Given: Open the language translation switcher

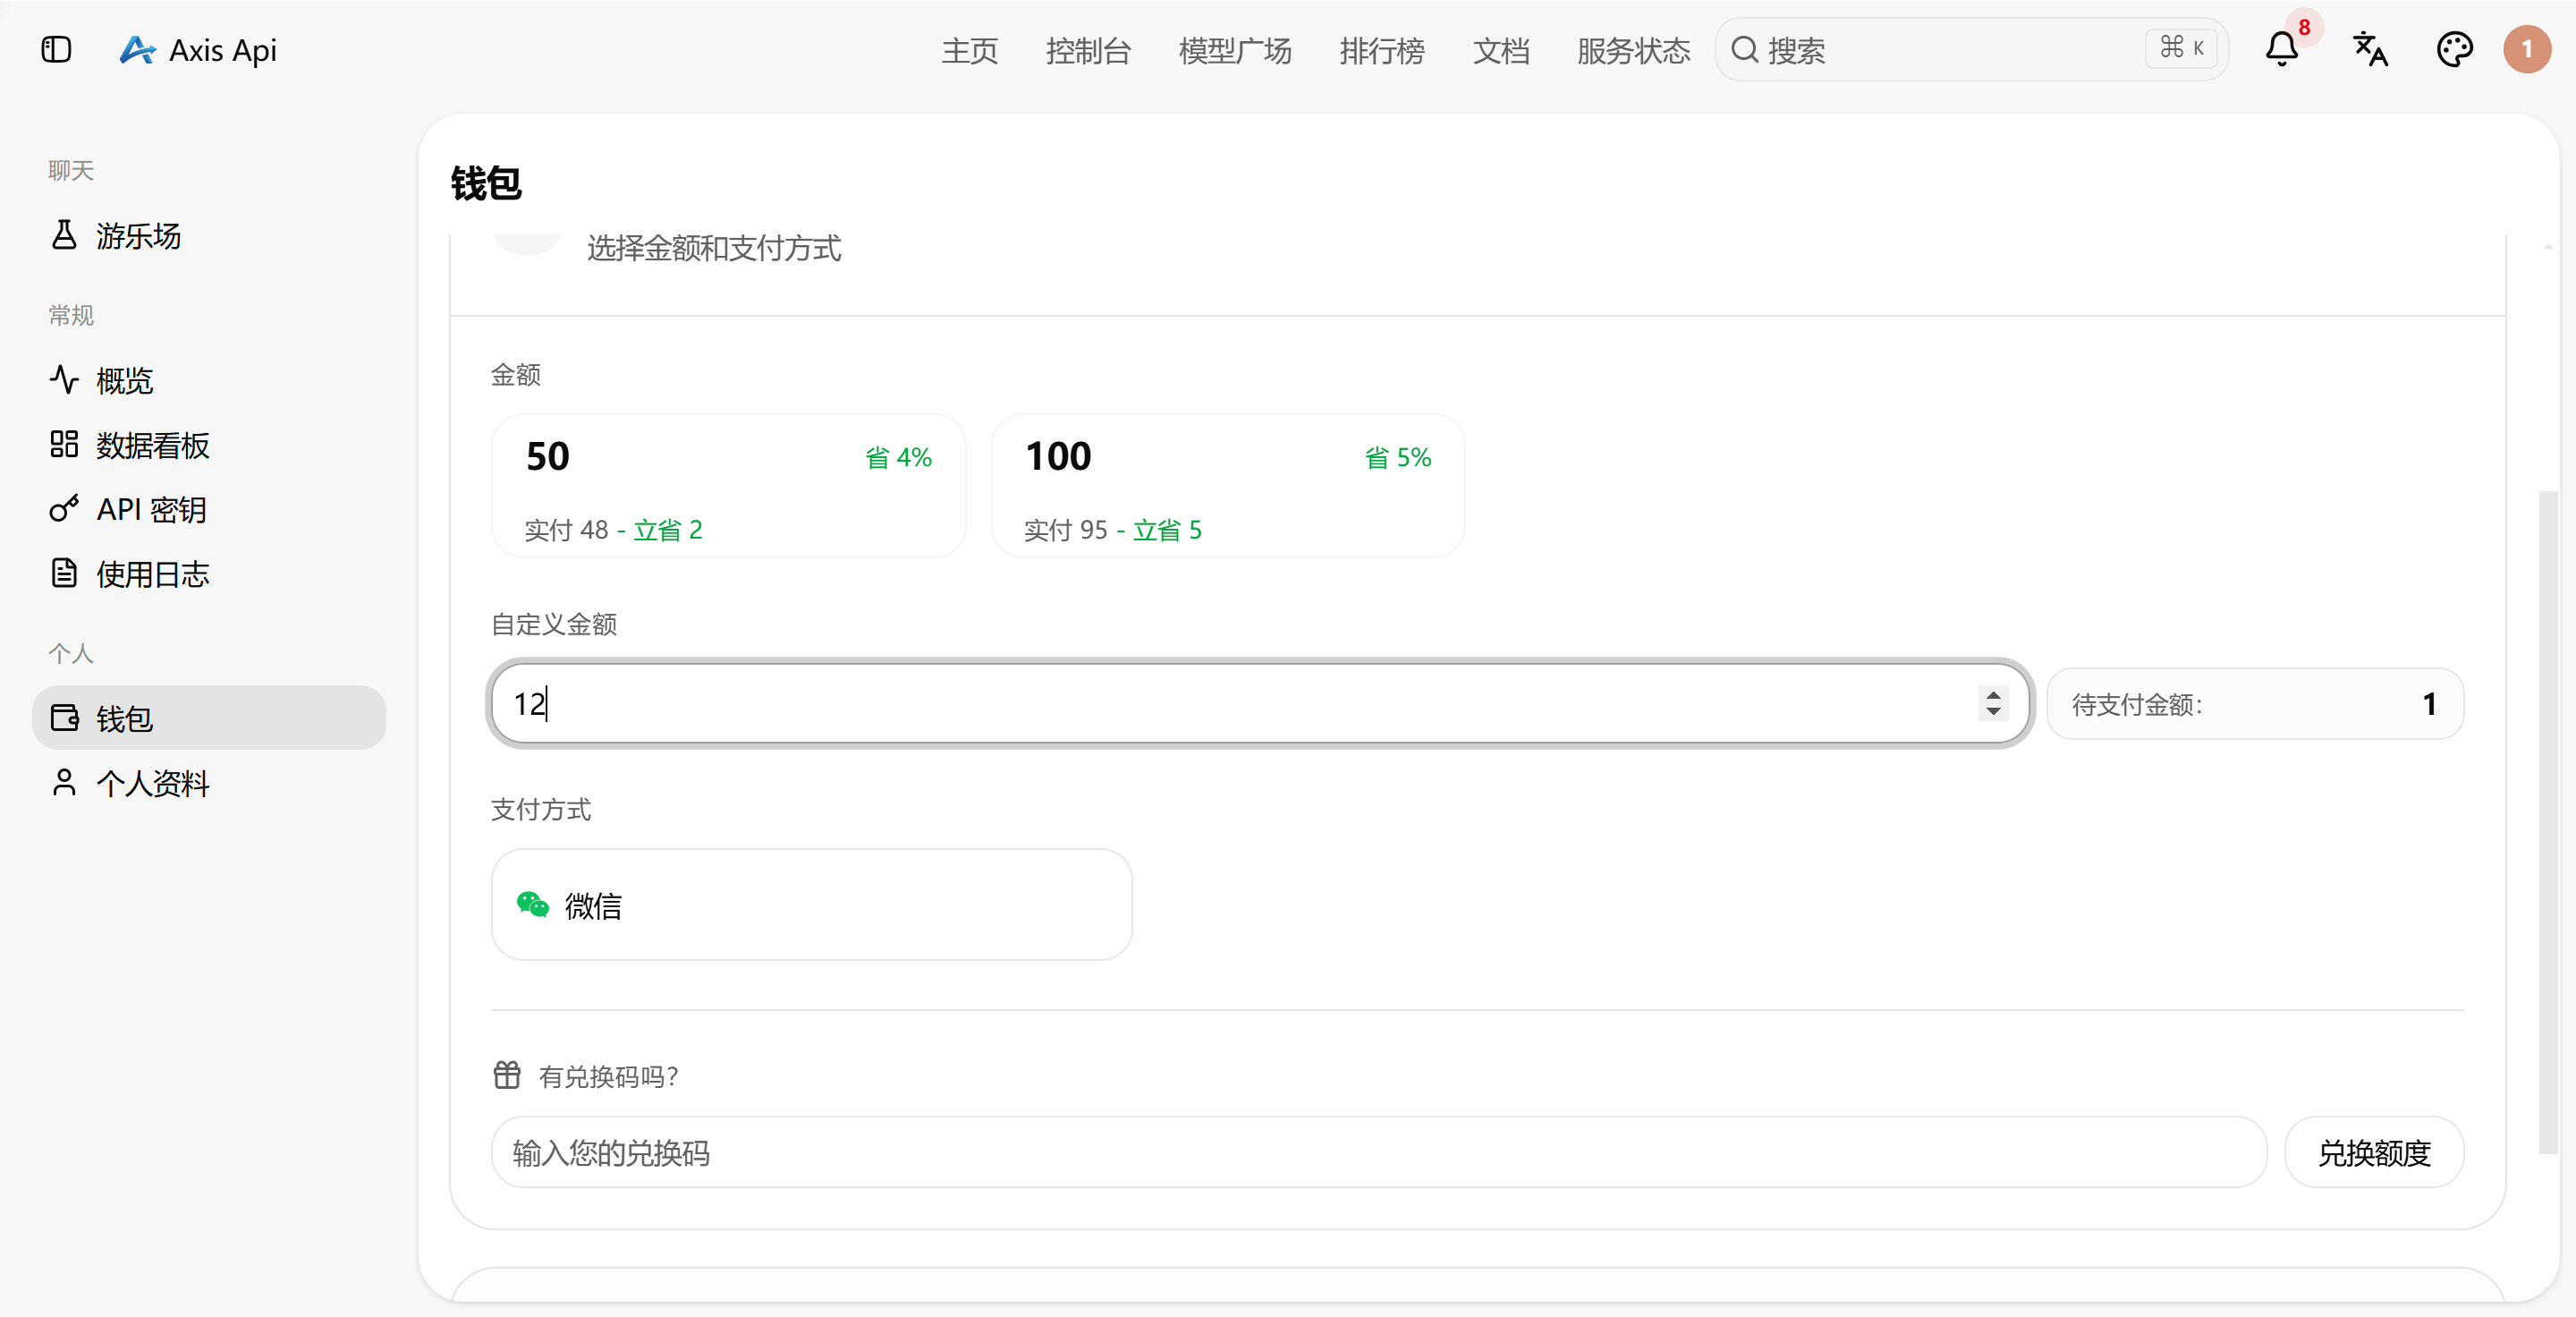Looking at the screenshot, I should point(2370,49).
